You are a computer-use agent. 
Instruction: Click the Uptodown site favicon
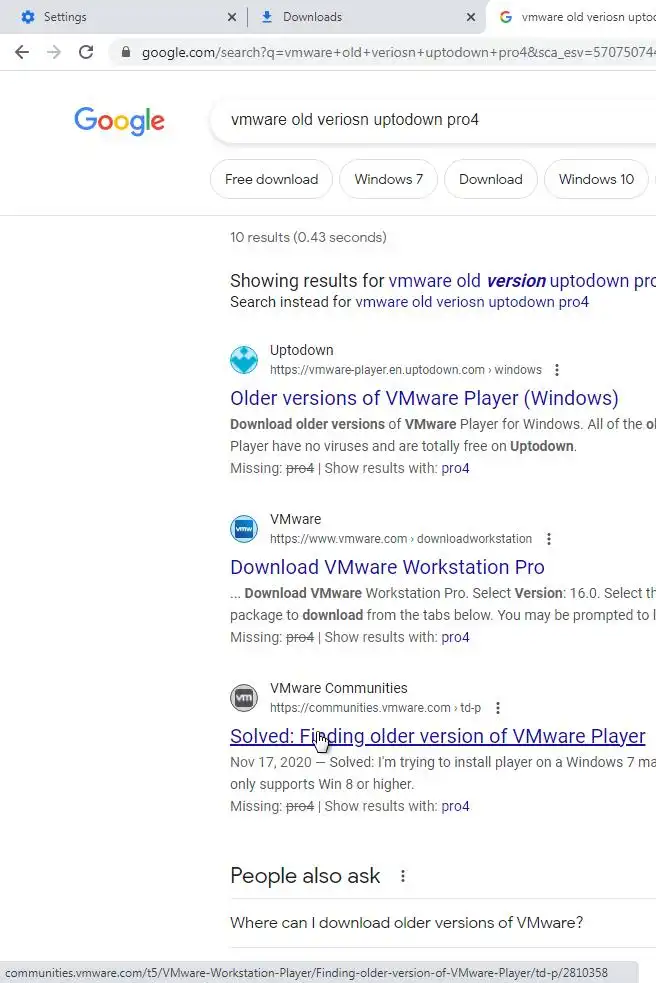[x=244, y=360]
